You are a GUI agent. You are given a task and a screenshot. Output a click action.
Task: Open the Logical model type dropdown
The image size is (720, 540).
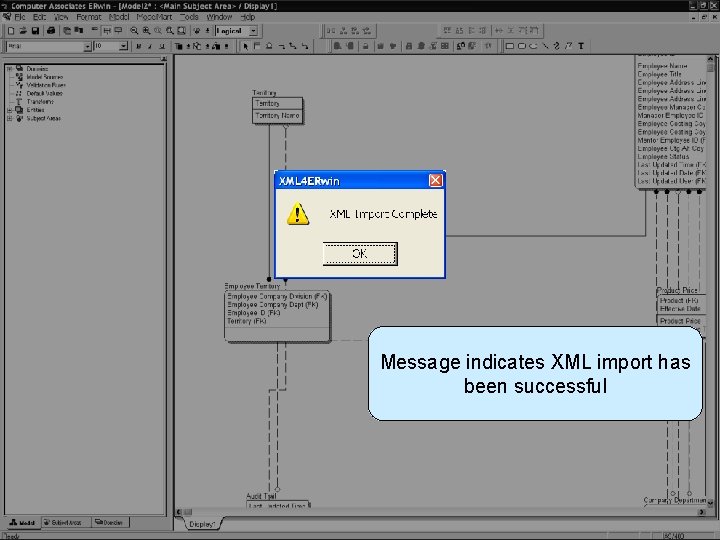coord(253,31)
